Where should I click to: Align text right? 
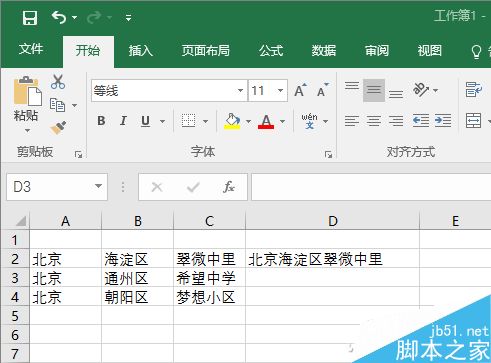pyautogui.click(x=396, y=121)
